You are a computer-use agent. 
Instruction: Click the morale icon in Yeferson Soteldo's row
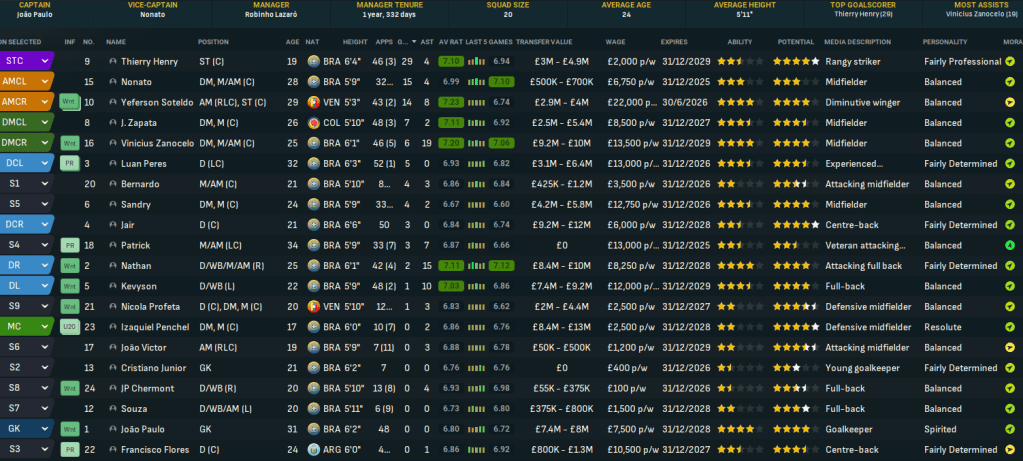1010,102
